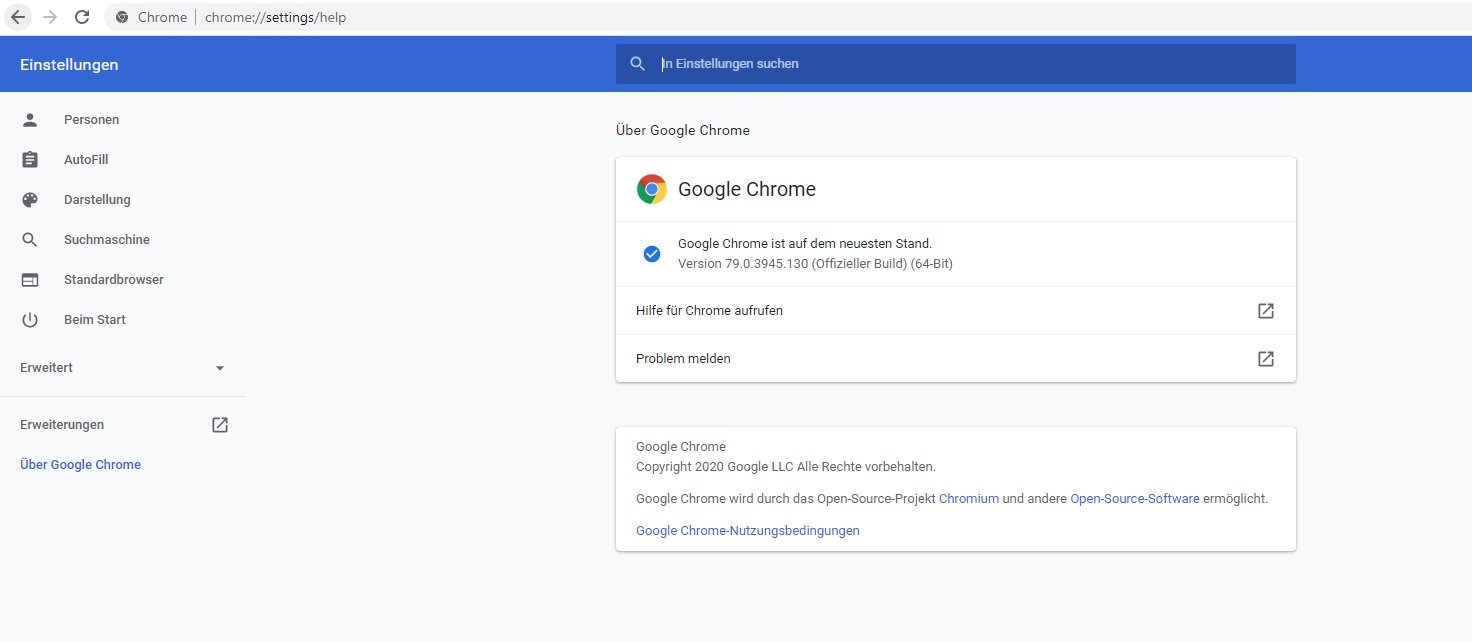Image resolution: width=1472 pixels, height=642 pixels.
Task: Click the Personen person icon
Action: pos(30,120)
